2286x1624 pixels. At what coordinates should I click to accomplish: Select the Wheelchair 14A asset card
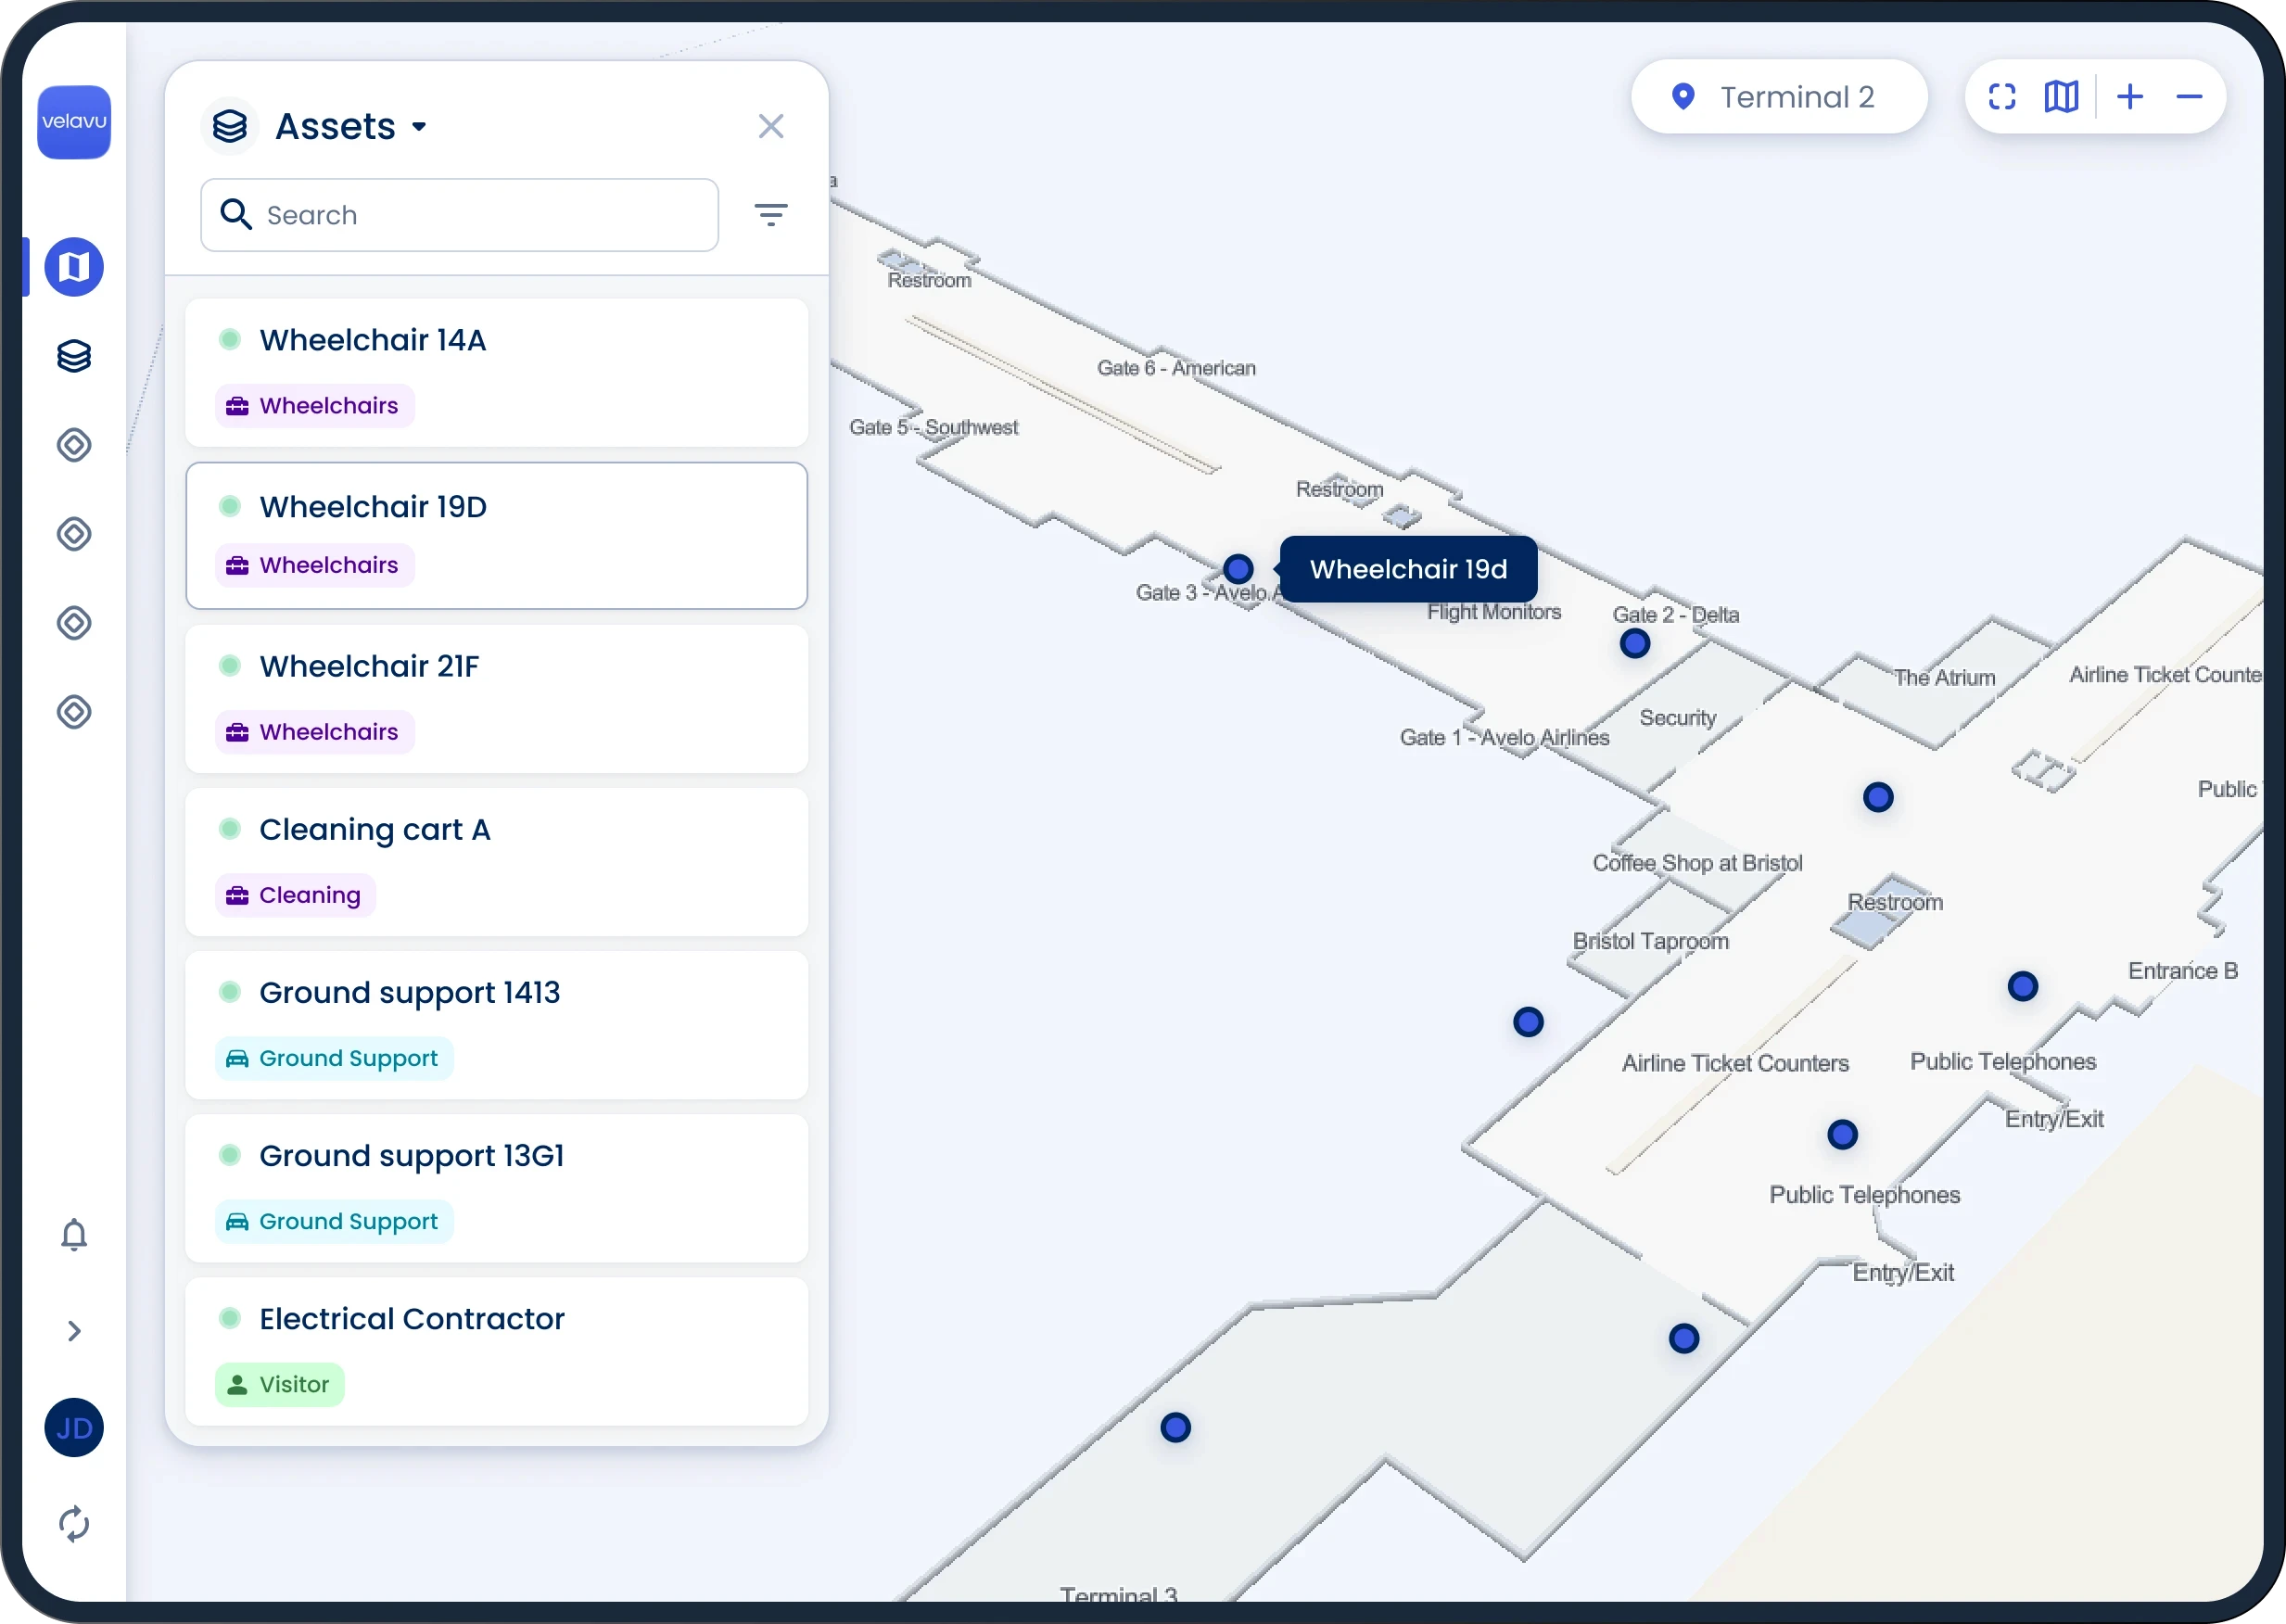coord(497,372)
